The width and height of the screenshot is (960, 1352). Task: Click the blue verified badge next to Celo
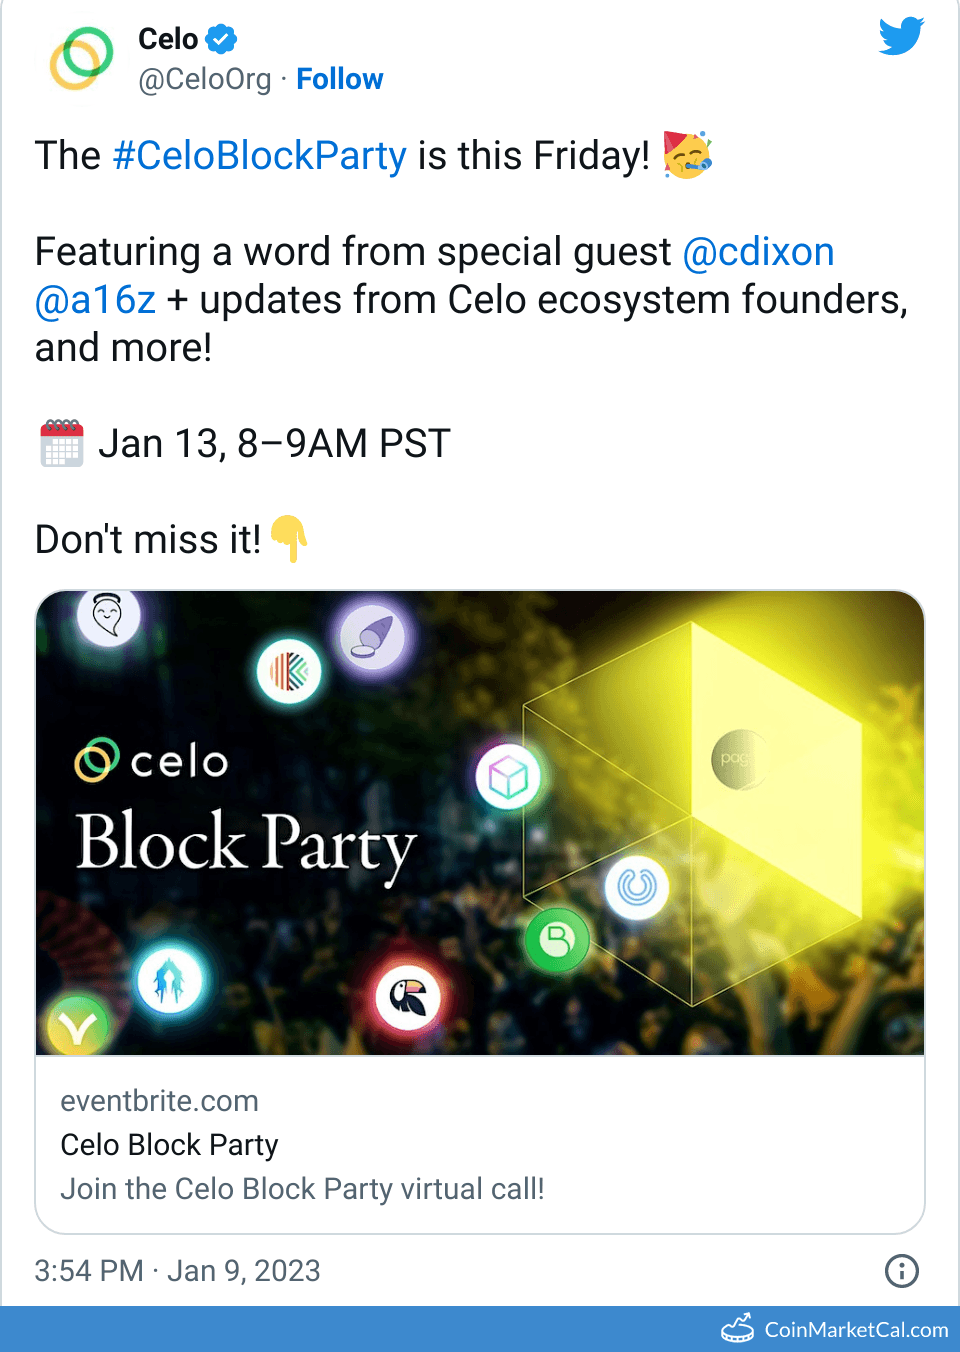(x=218, y=38)
